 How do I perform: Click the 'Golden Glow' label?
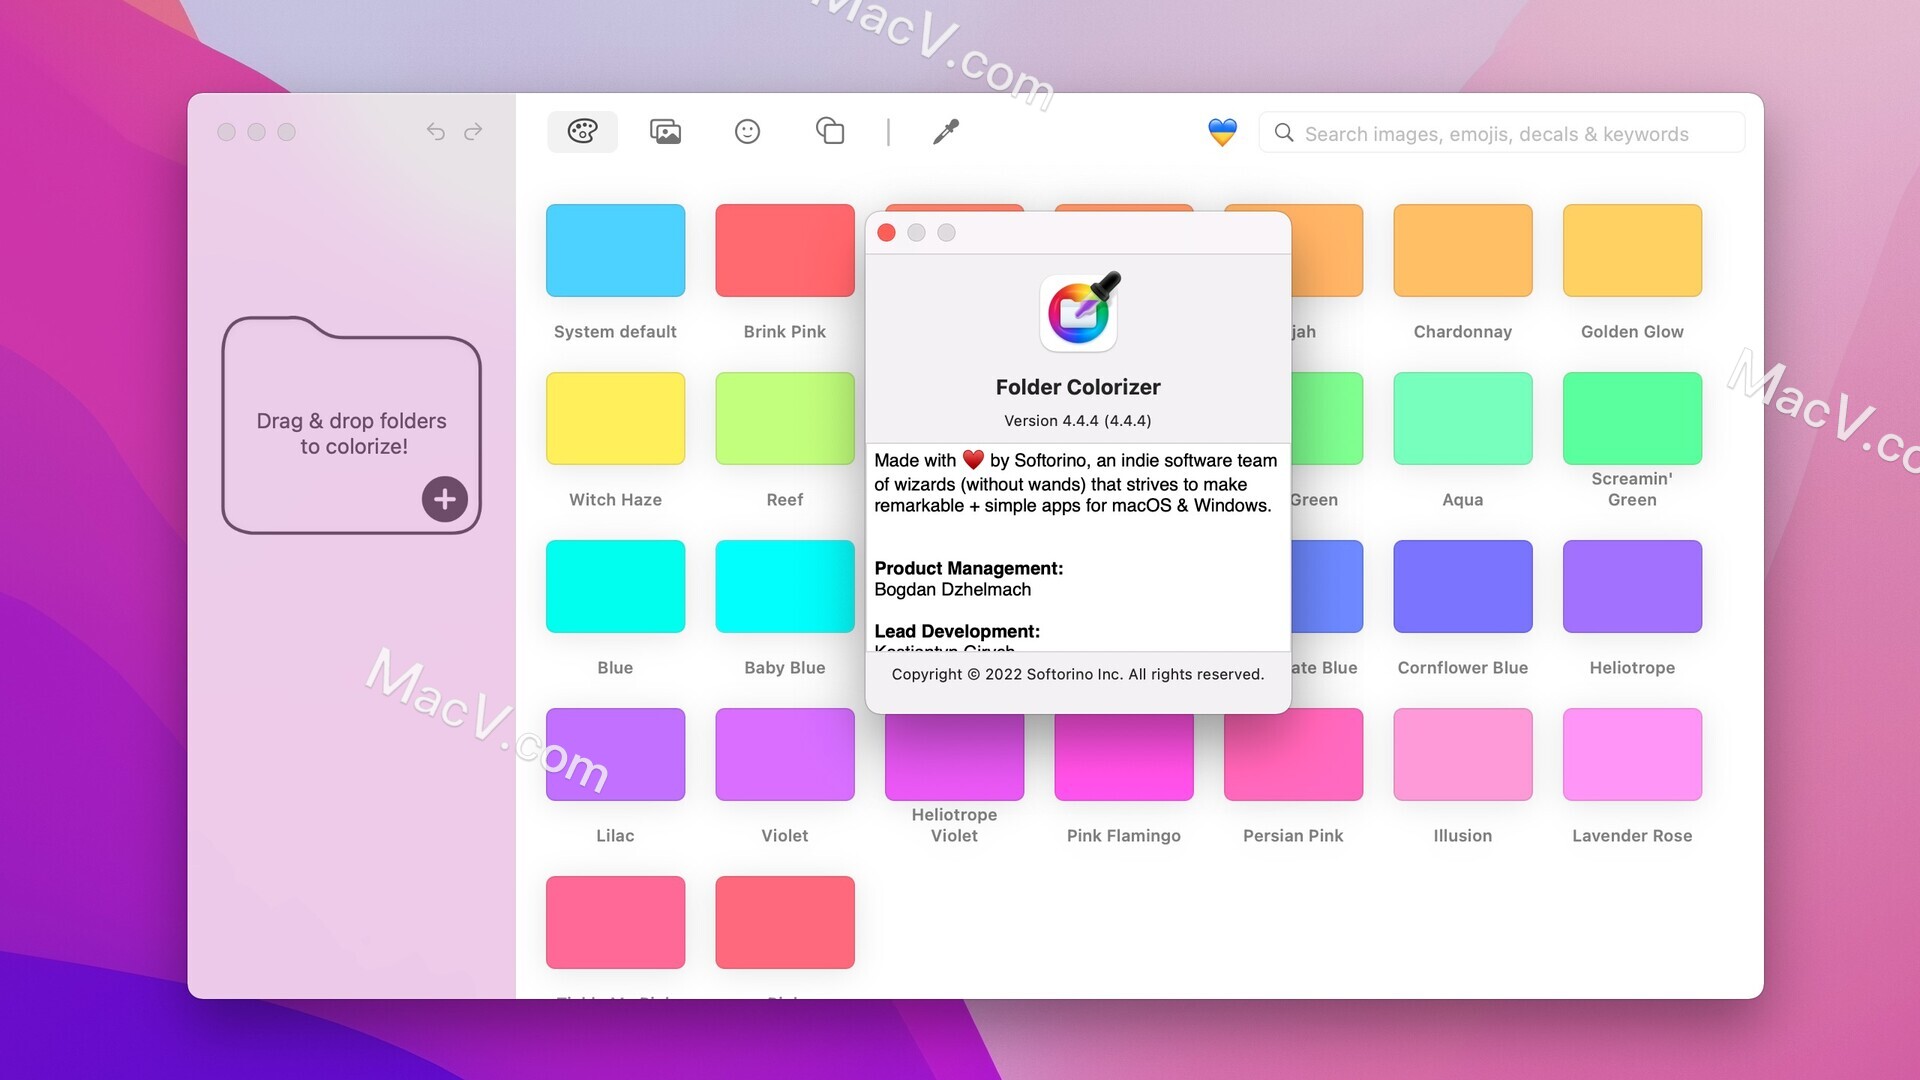[x=1632, y=332]
